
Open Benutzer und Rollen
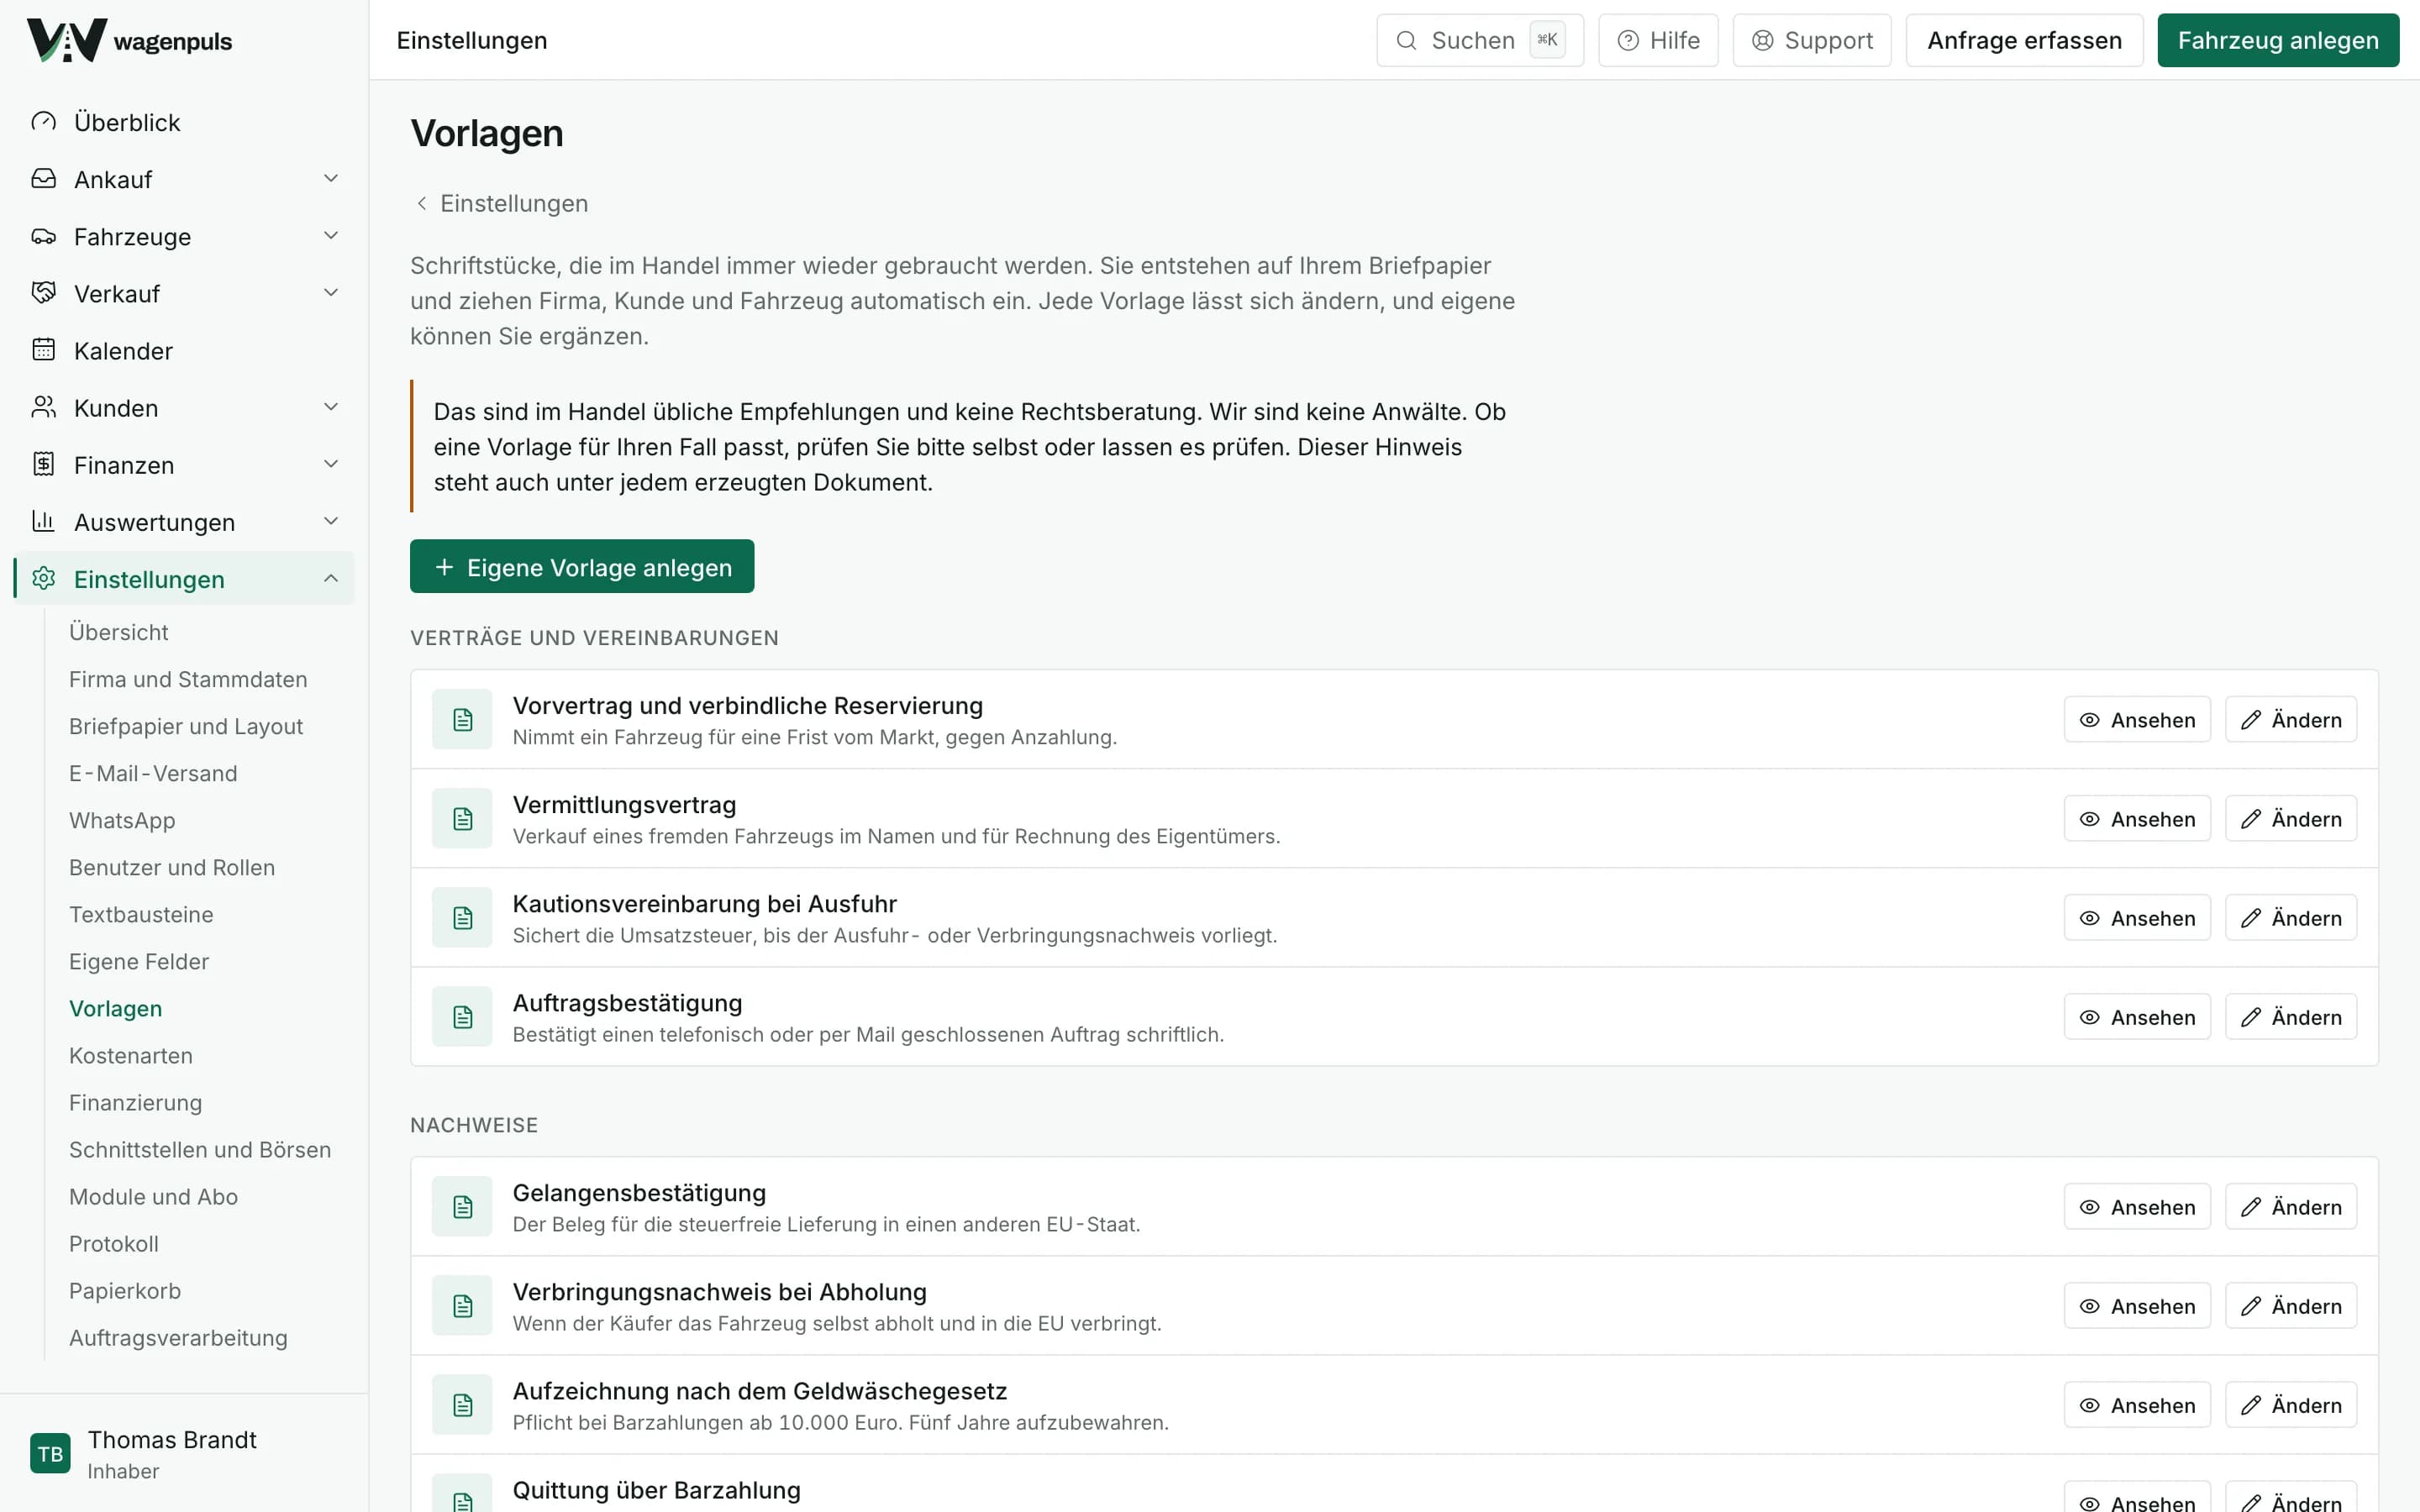[x=172, y=867]
